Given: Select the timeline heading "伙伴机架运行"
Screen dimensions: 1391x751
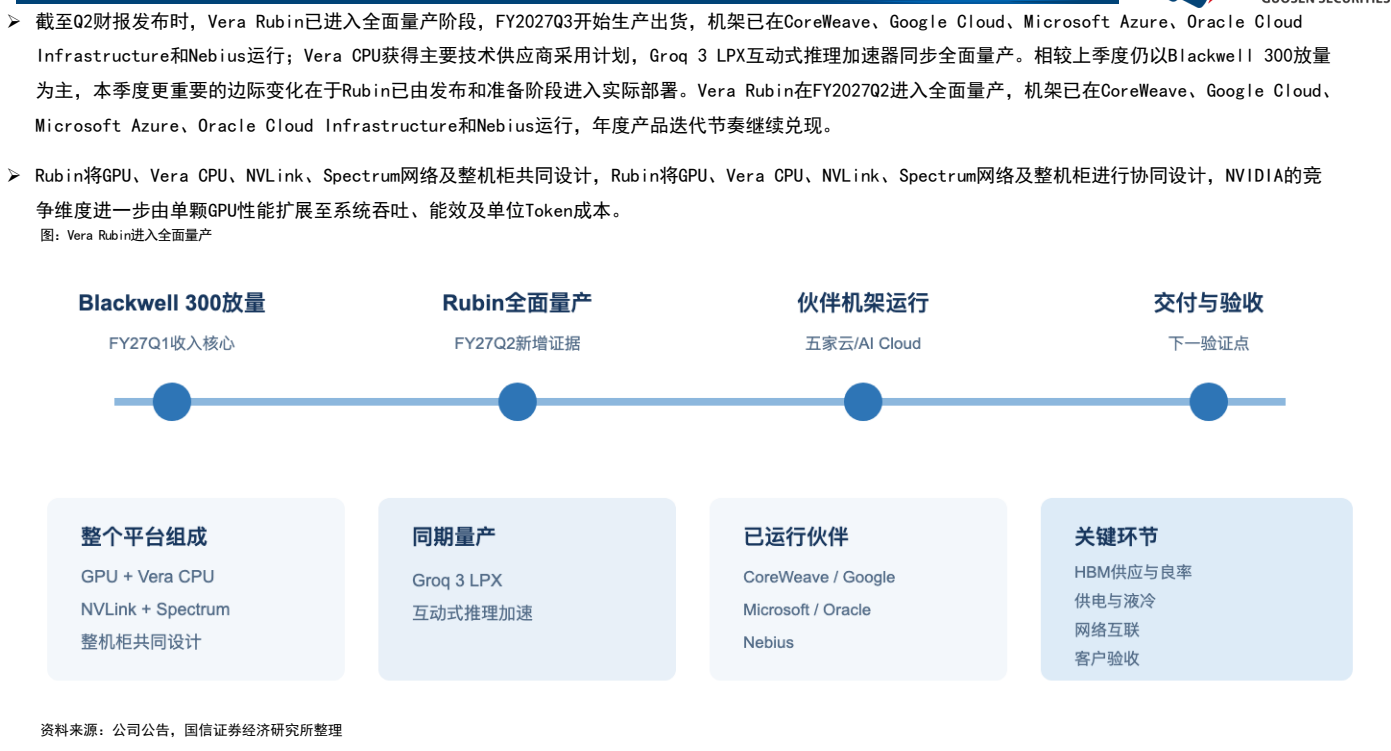Looking at the screenshot, I should pos(863,303).
